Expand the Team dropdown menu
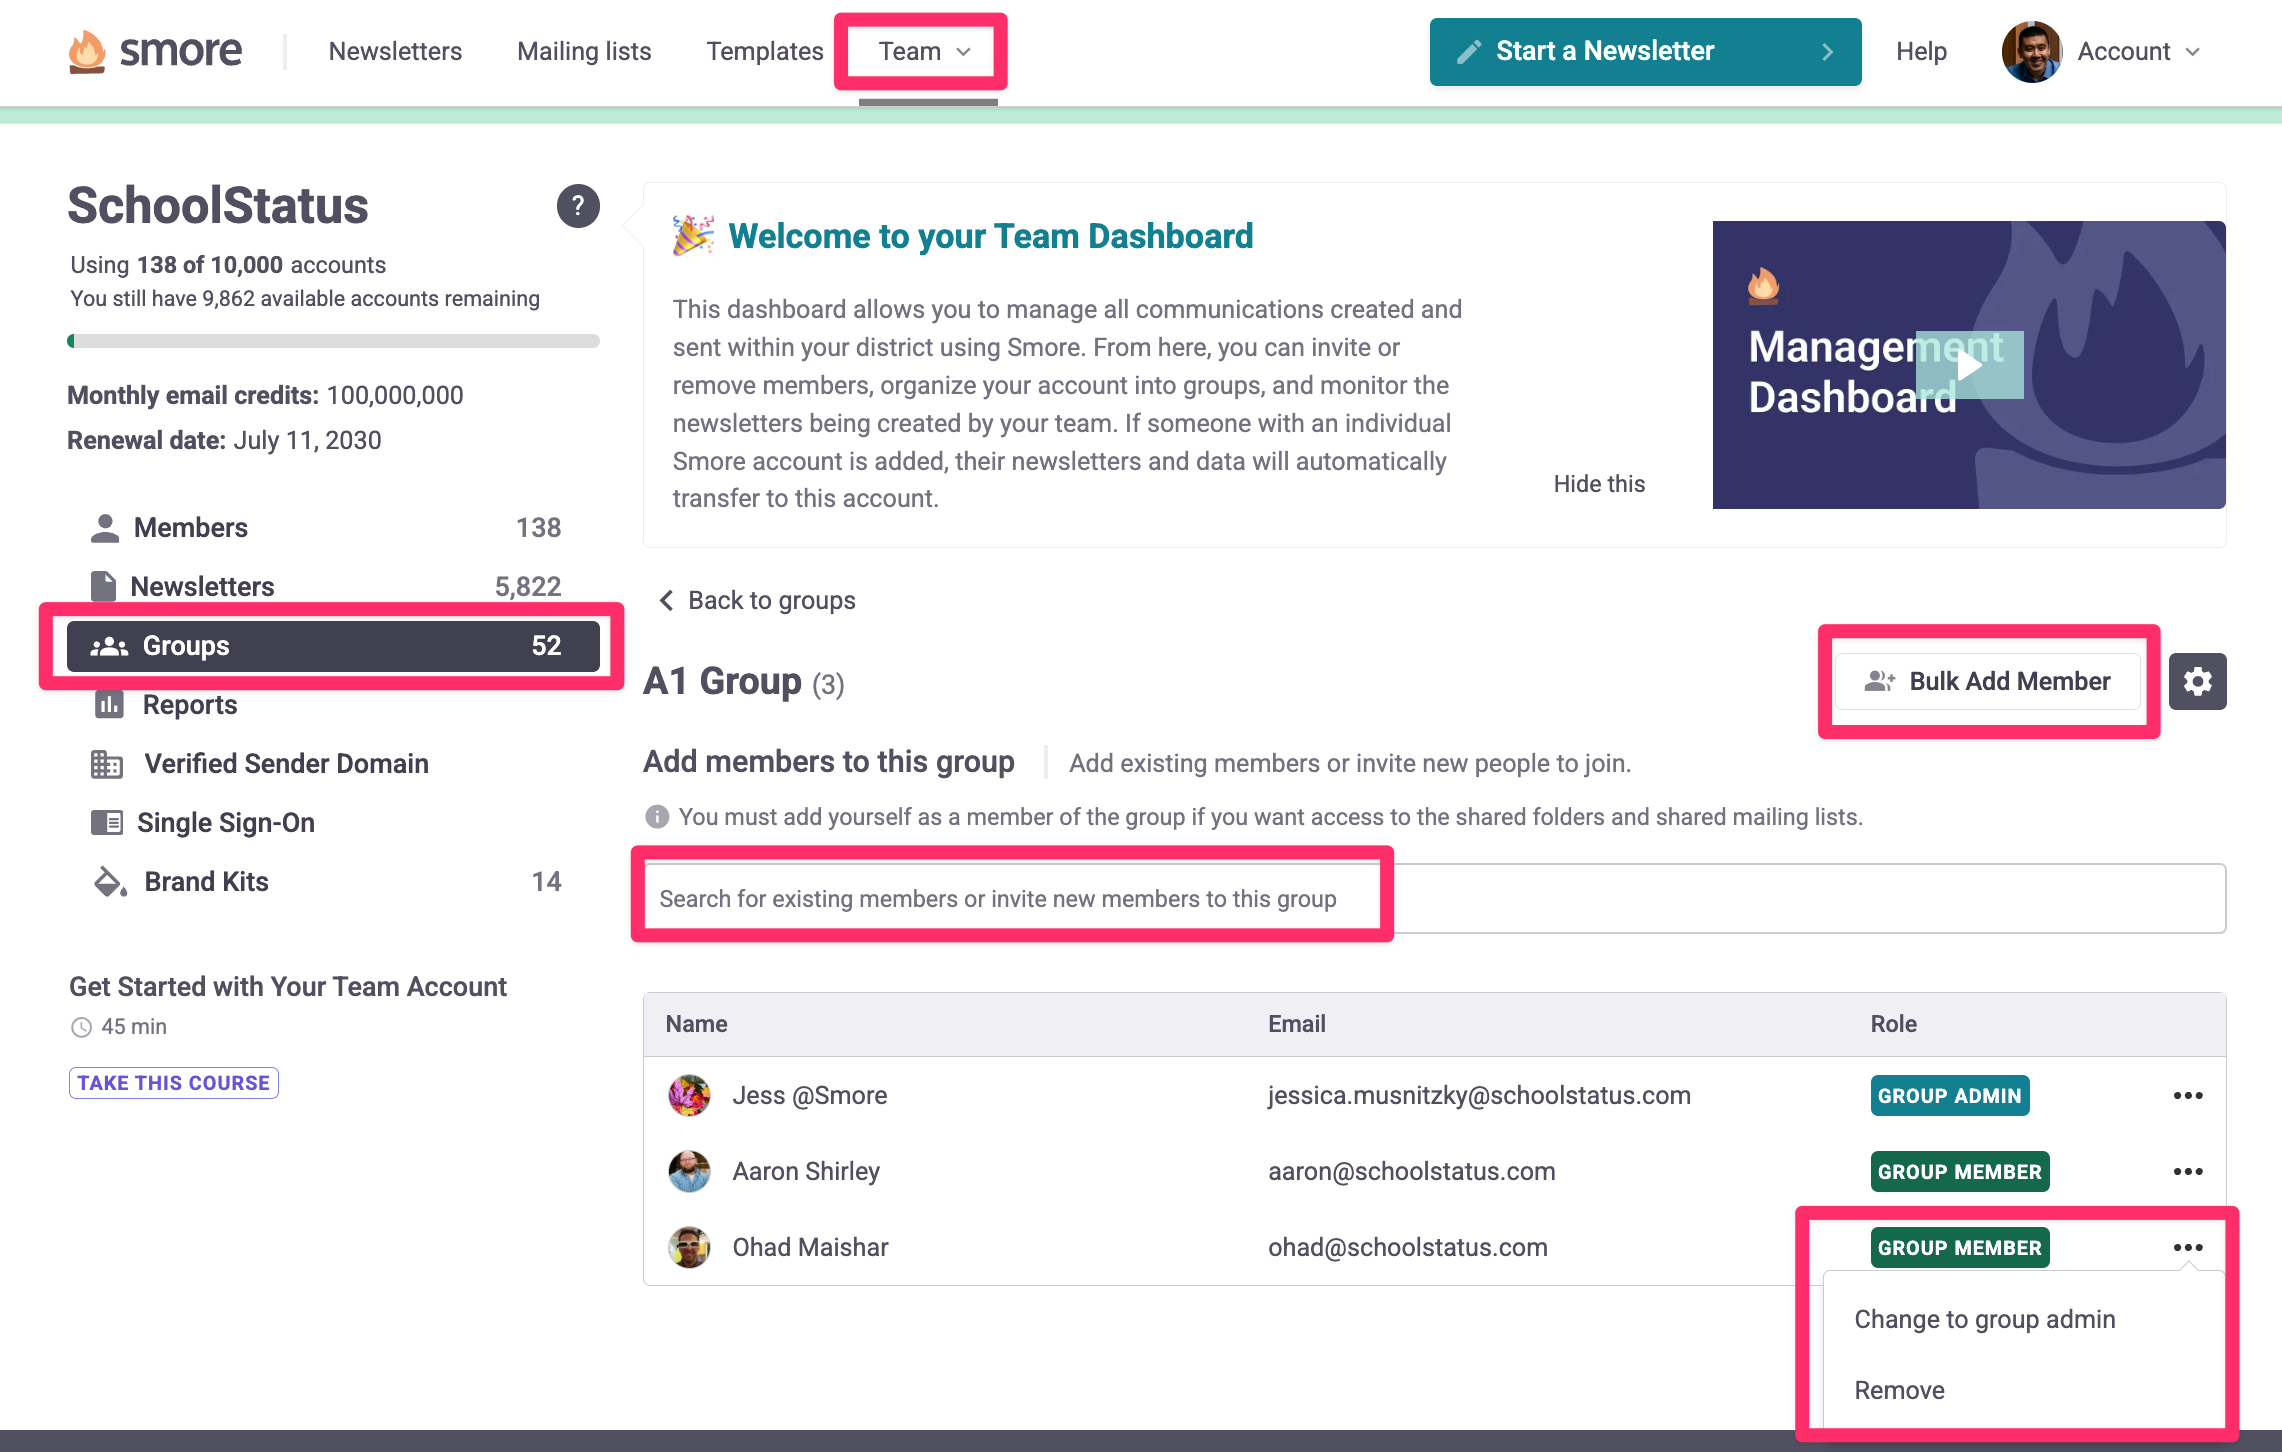Viewport: 2282px width, 1452px height. [x=923, y=52]
